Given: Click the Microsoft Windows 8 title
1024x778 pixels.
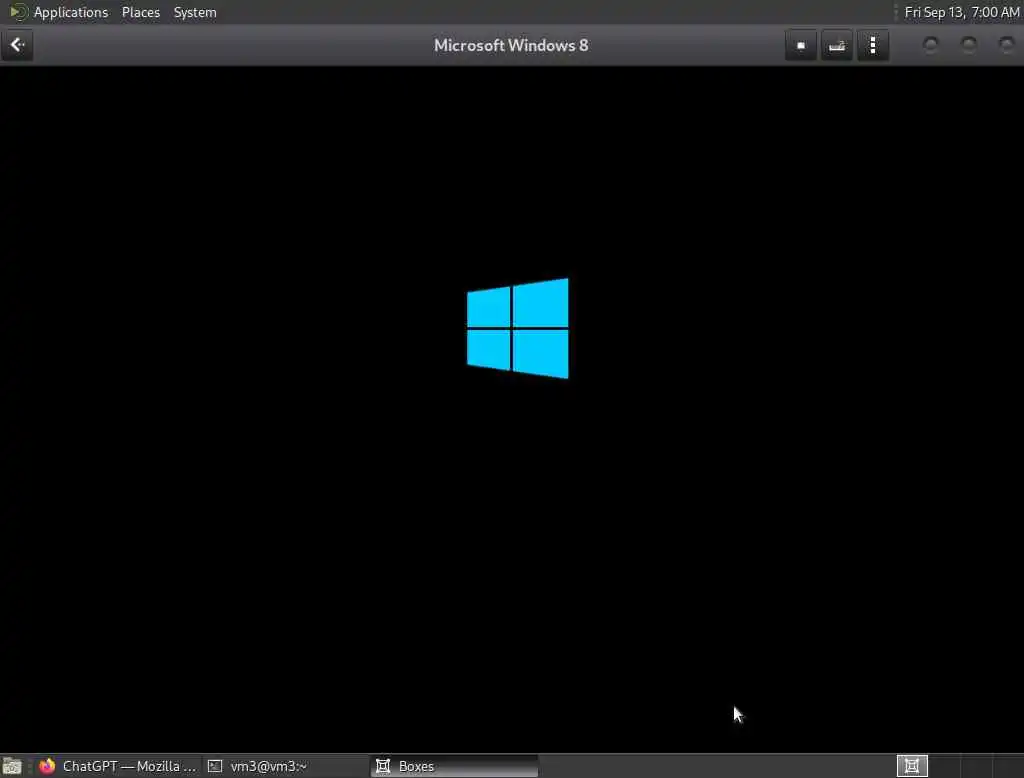Looking at the screenshot, I should click(511, 45).
